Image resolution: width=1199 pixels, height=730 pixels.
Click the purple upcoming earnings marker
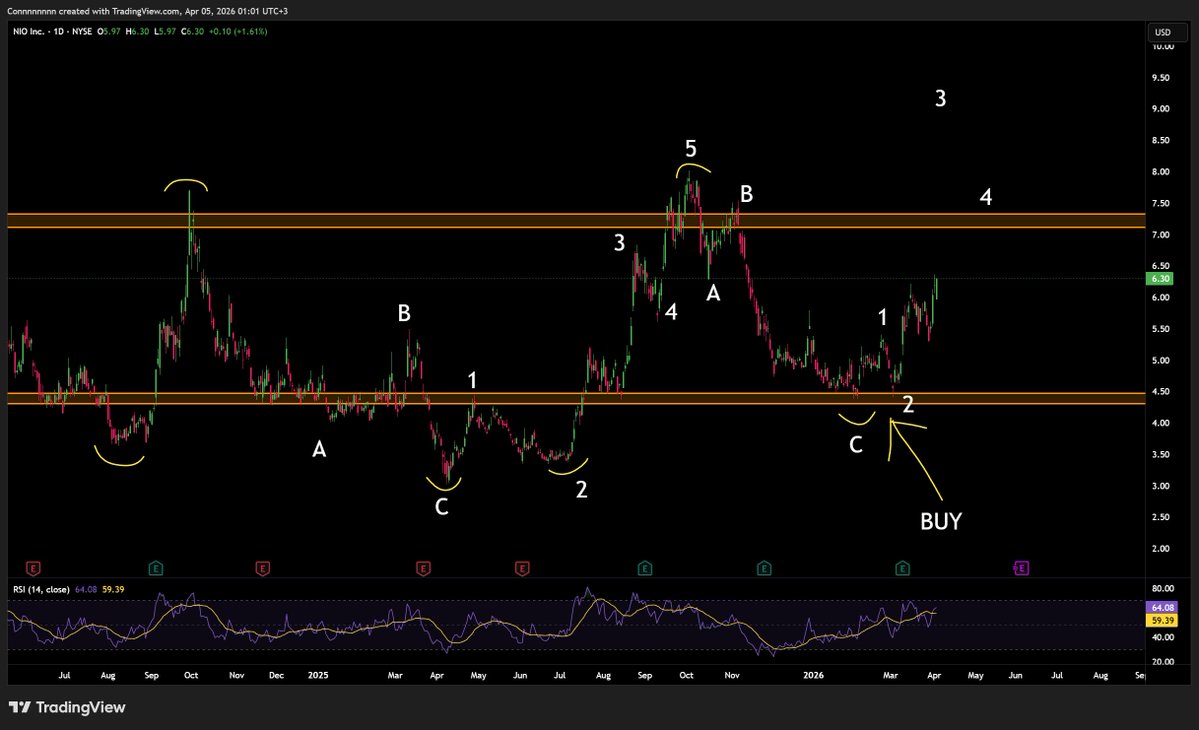point(1021,568)
